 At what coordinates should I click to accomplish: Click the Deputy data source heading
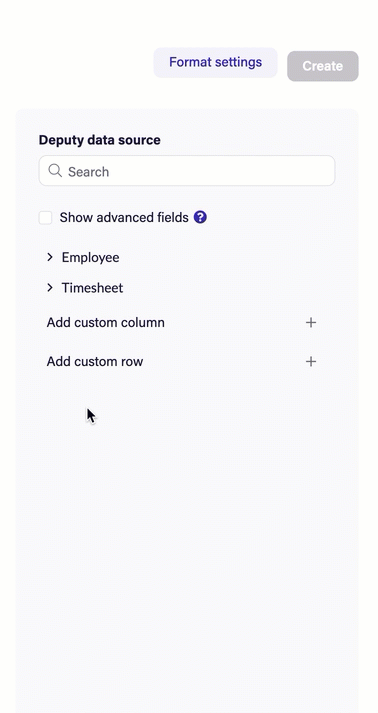coord(100,140)
